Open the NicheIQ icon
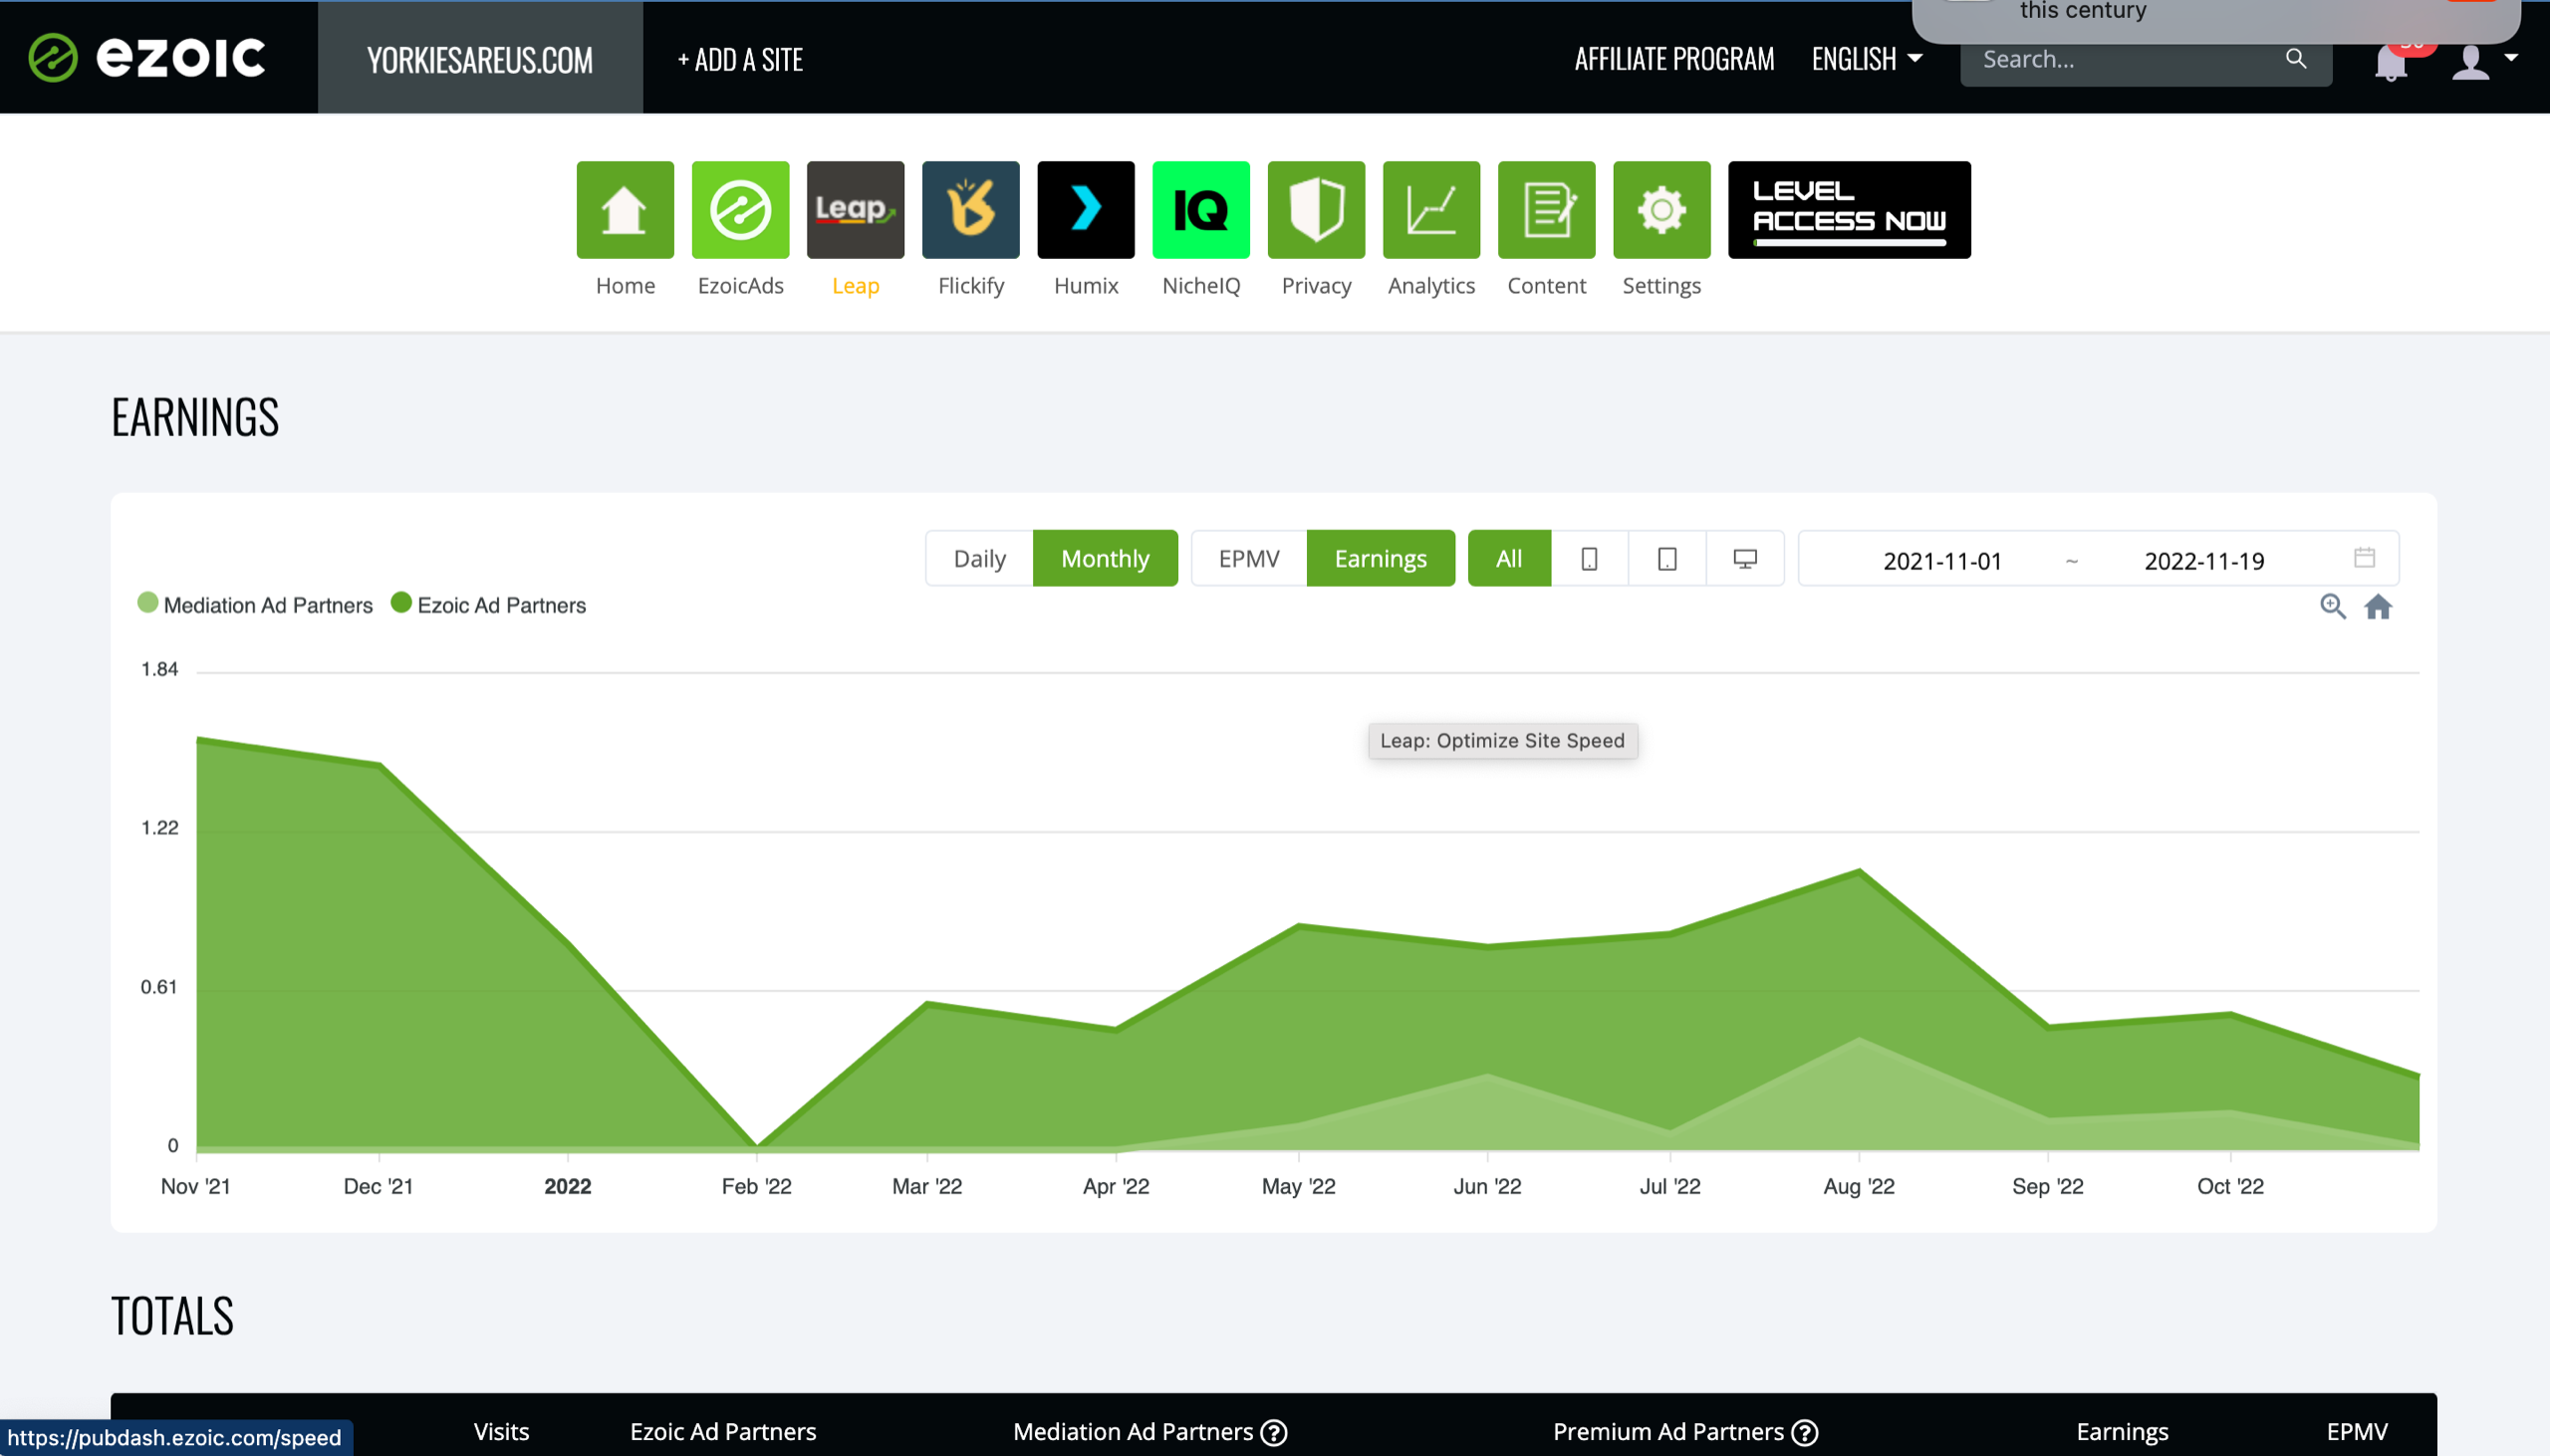This screenshot has height=1456, width=2550. point(1200,209)
